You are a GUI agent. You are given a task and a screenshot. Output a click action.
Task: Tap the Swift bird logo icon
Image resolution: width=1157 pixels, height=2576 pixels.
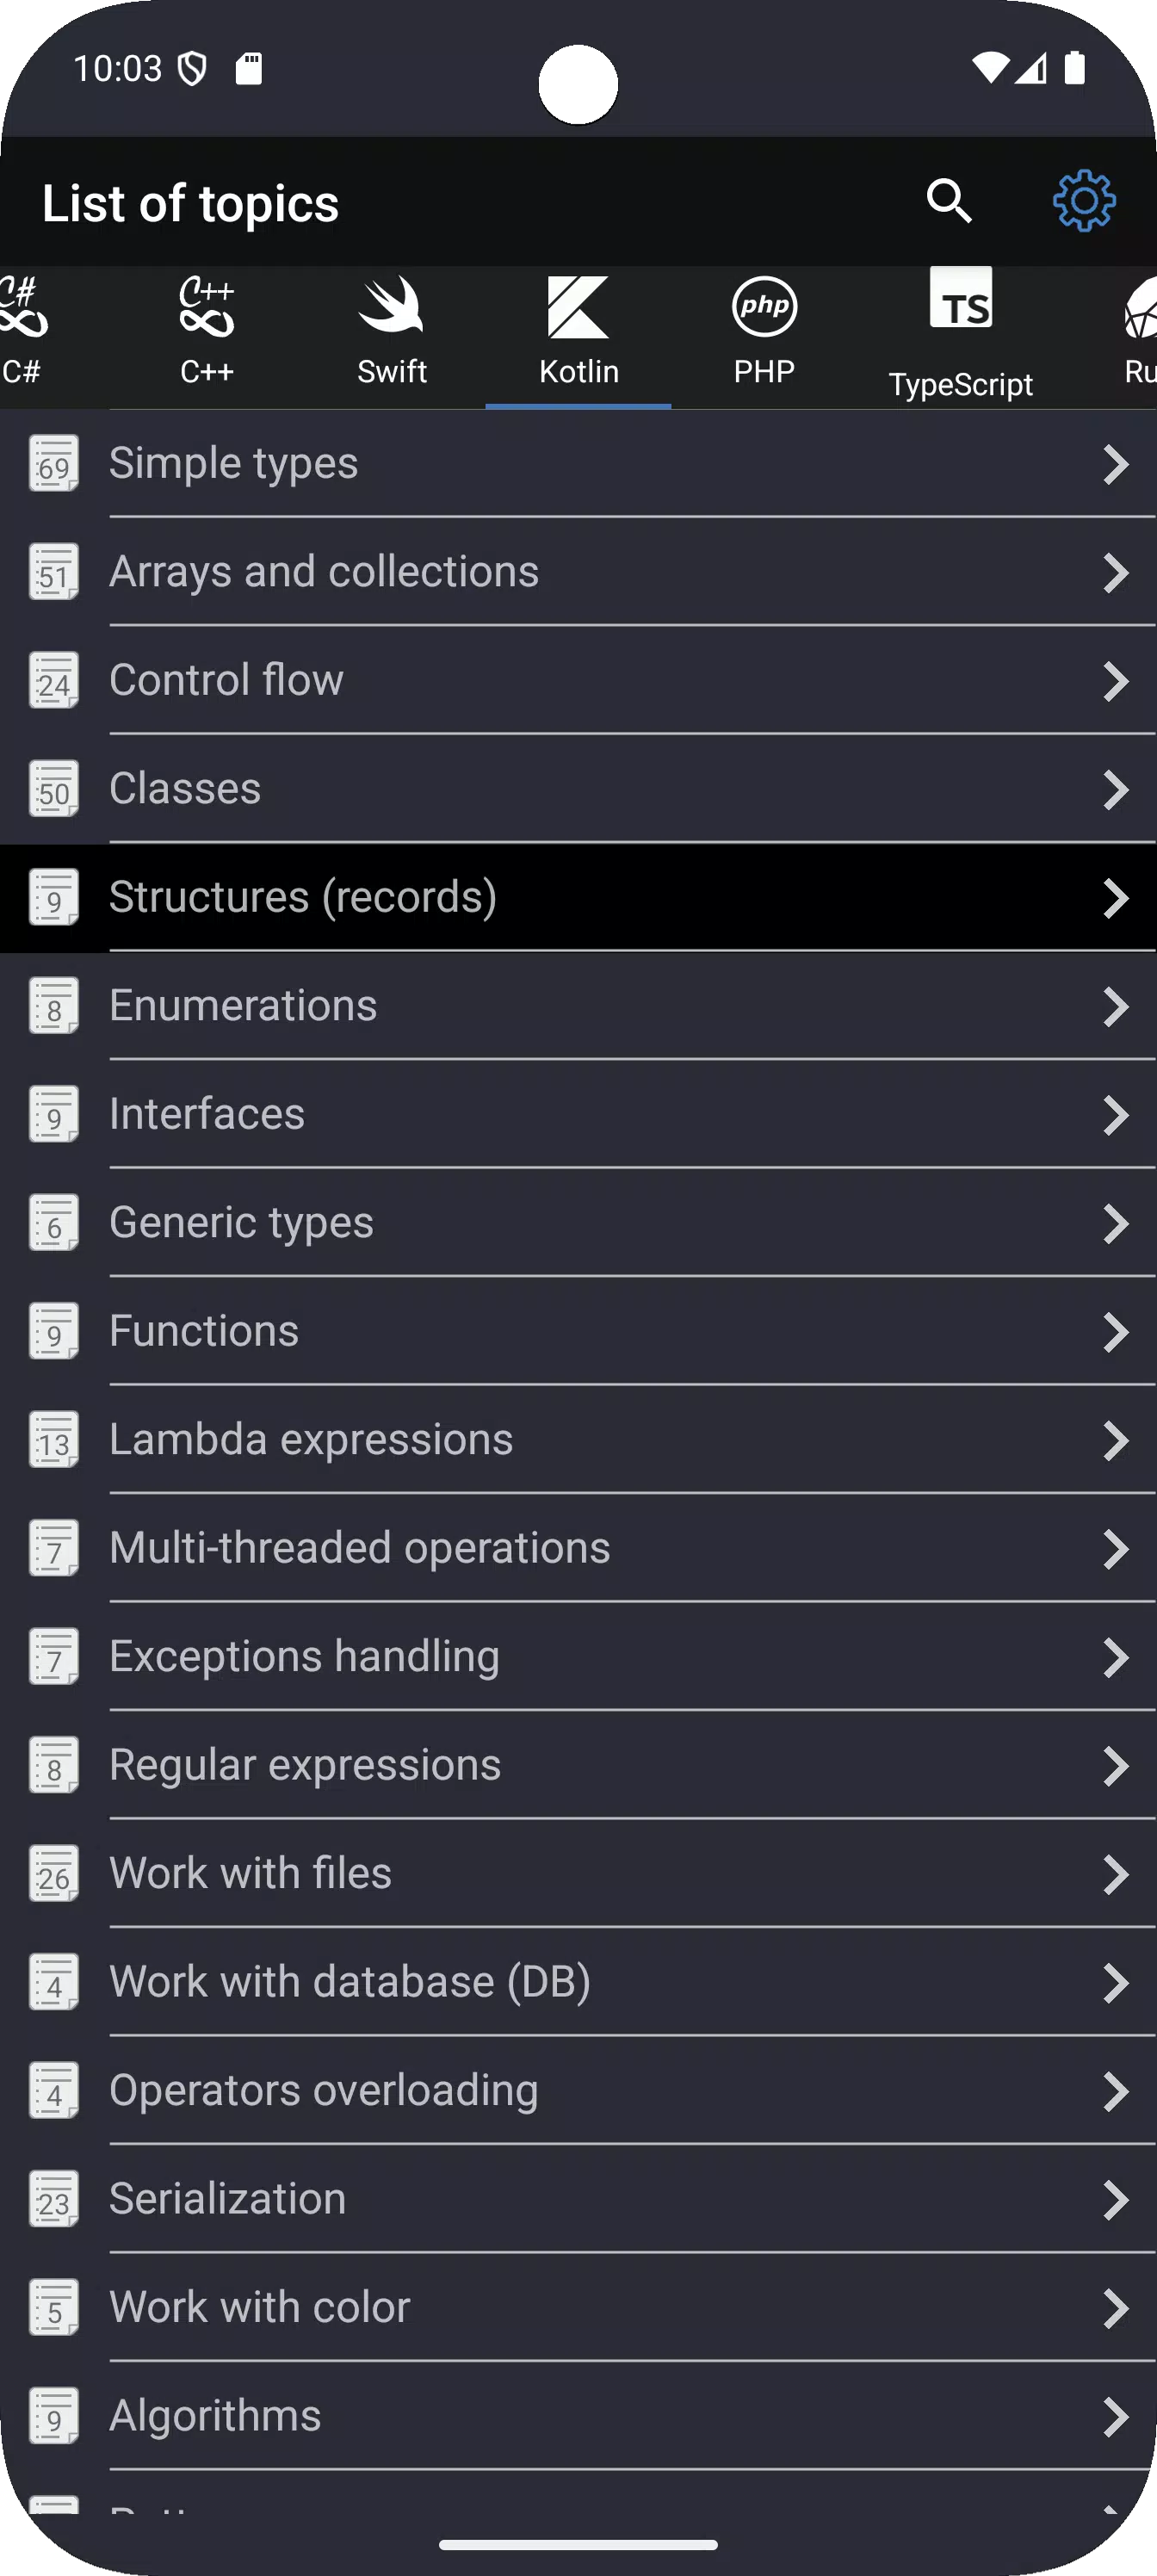pos(391,305)
